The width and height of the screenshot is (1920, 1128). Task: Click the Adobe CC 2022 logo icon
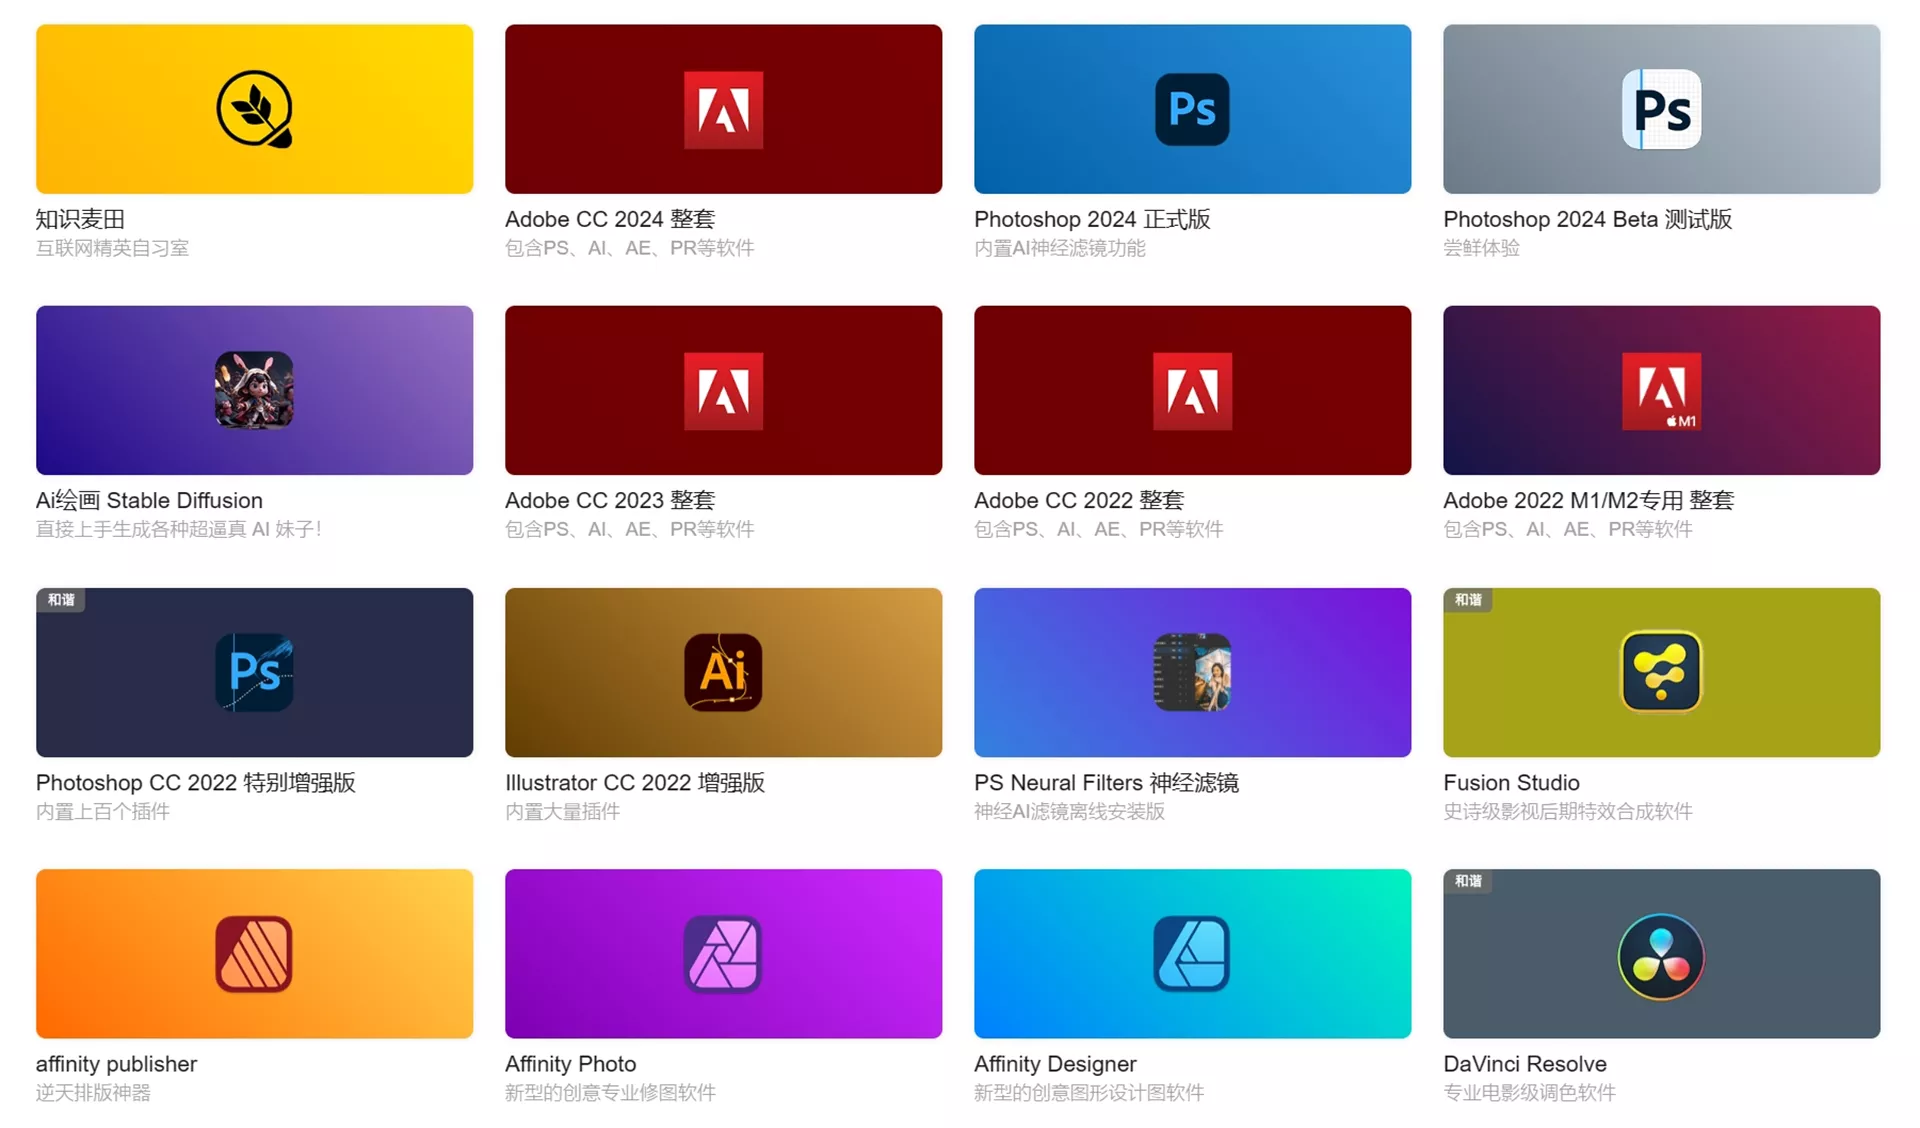tap(1192, 390)
